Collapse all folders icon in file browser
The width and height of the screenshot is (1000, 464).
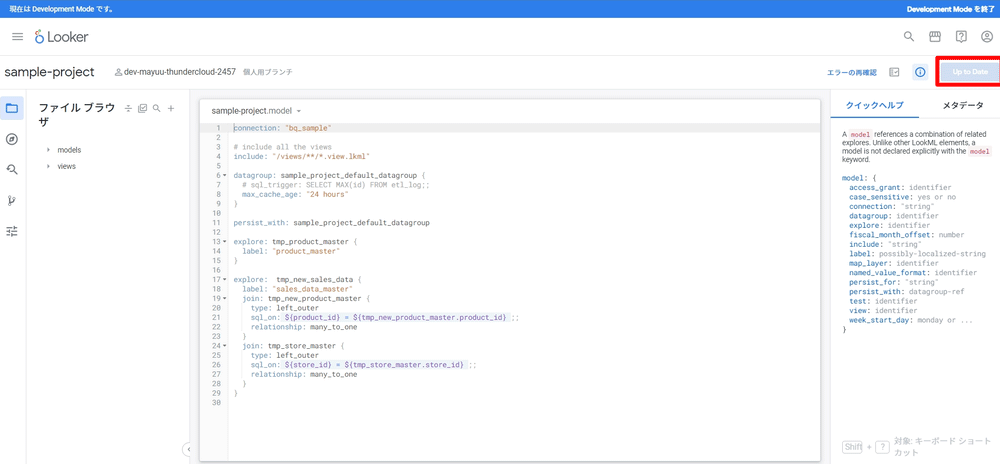coord(128,108)
